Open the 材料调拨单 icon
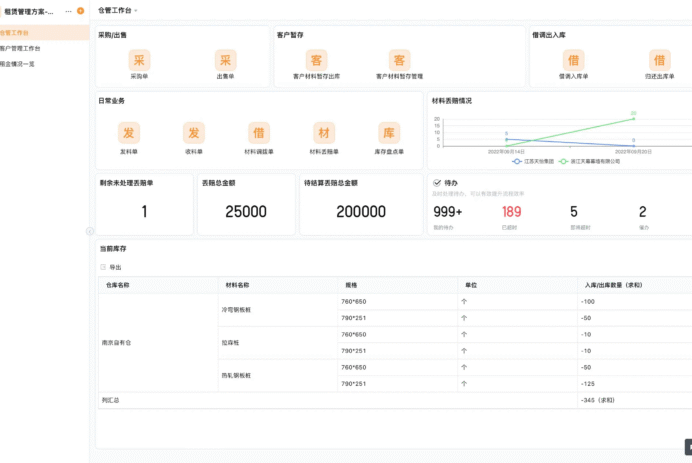The image size is (692, 463). (x=259, y=133)
